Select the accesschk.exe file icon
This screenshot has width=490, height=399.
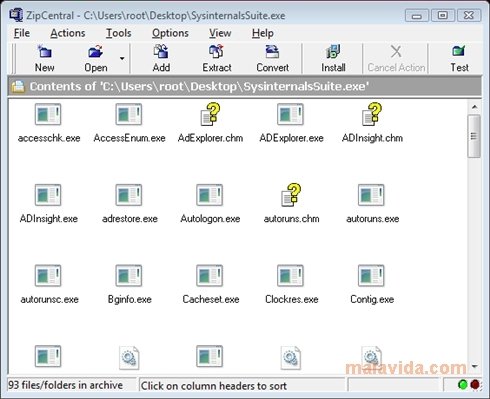(48, 114)
